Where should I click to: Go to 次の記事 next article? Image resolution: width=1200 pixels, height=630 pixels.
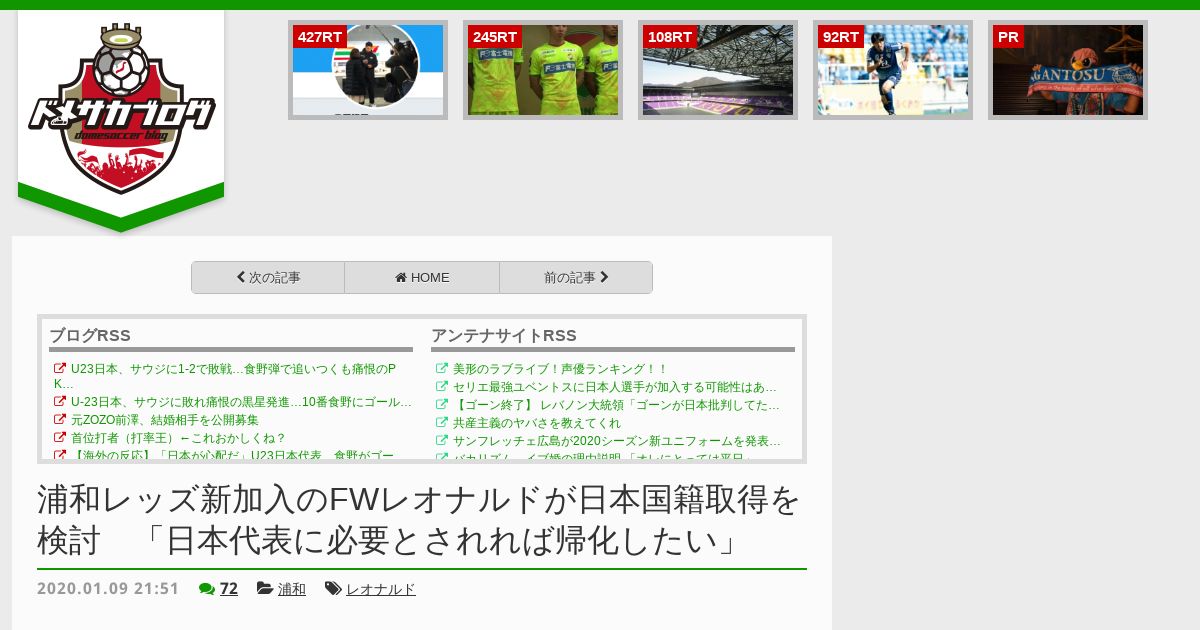[x=268, y=278]
